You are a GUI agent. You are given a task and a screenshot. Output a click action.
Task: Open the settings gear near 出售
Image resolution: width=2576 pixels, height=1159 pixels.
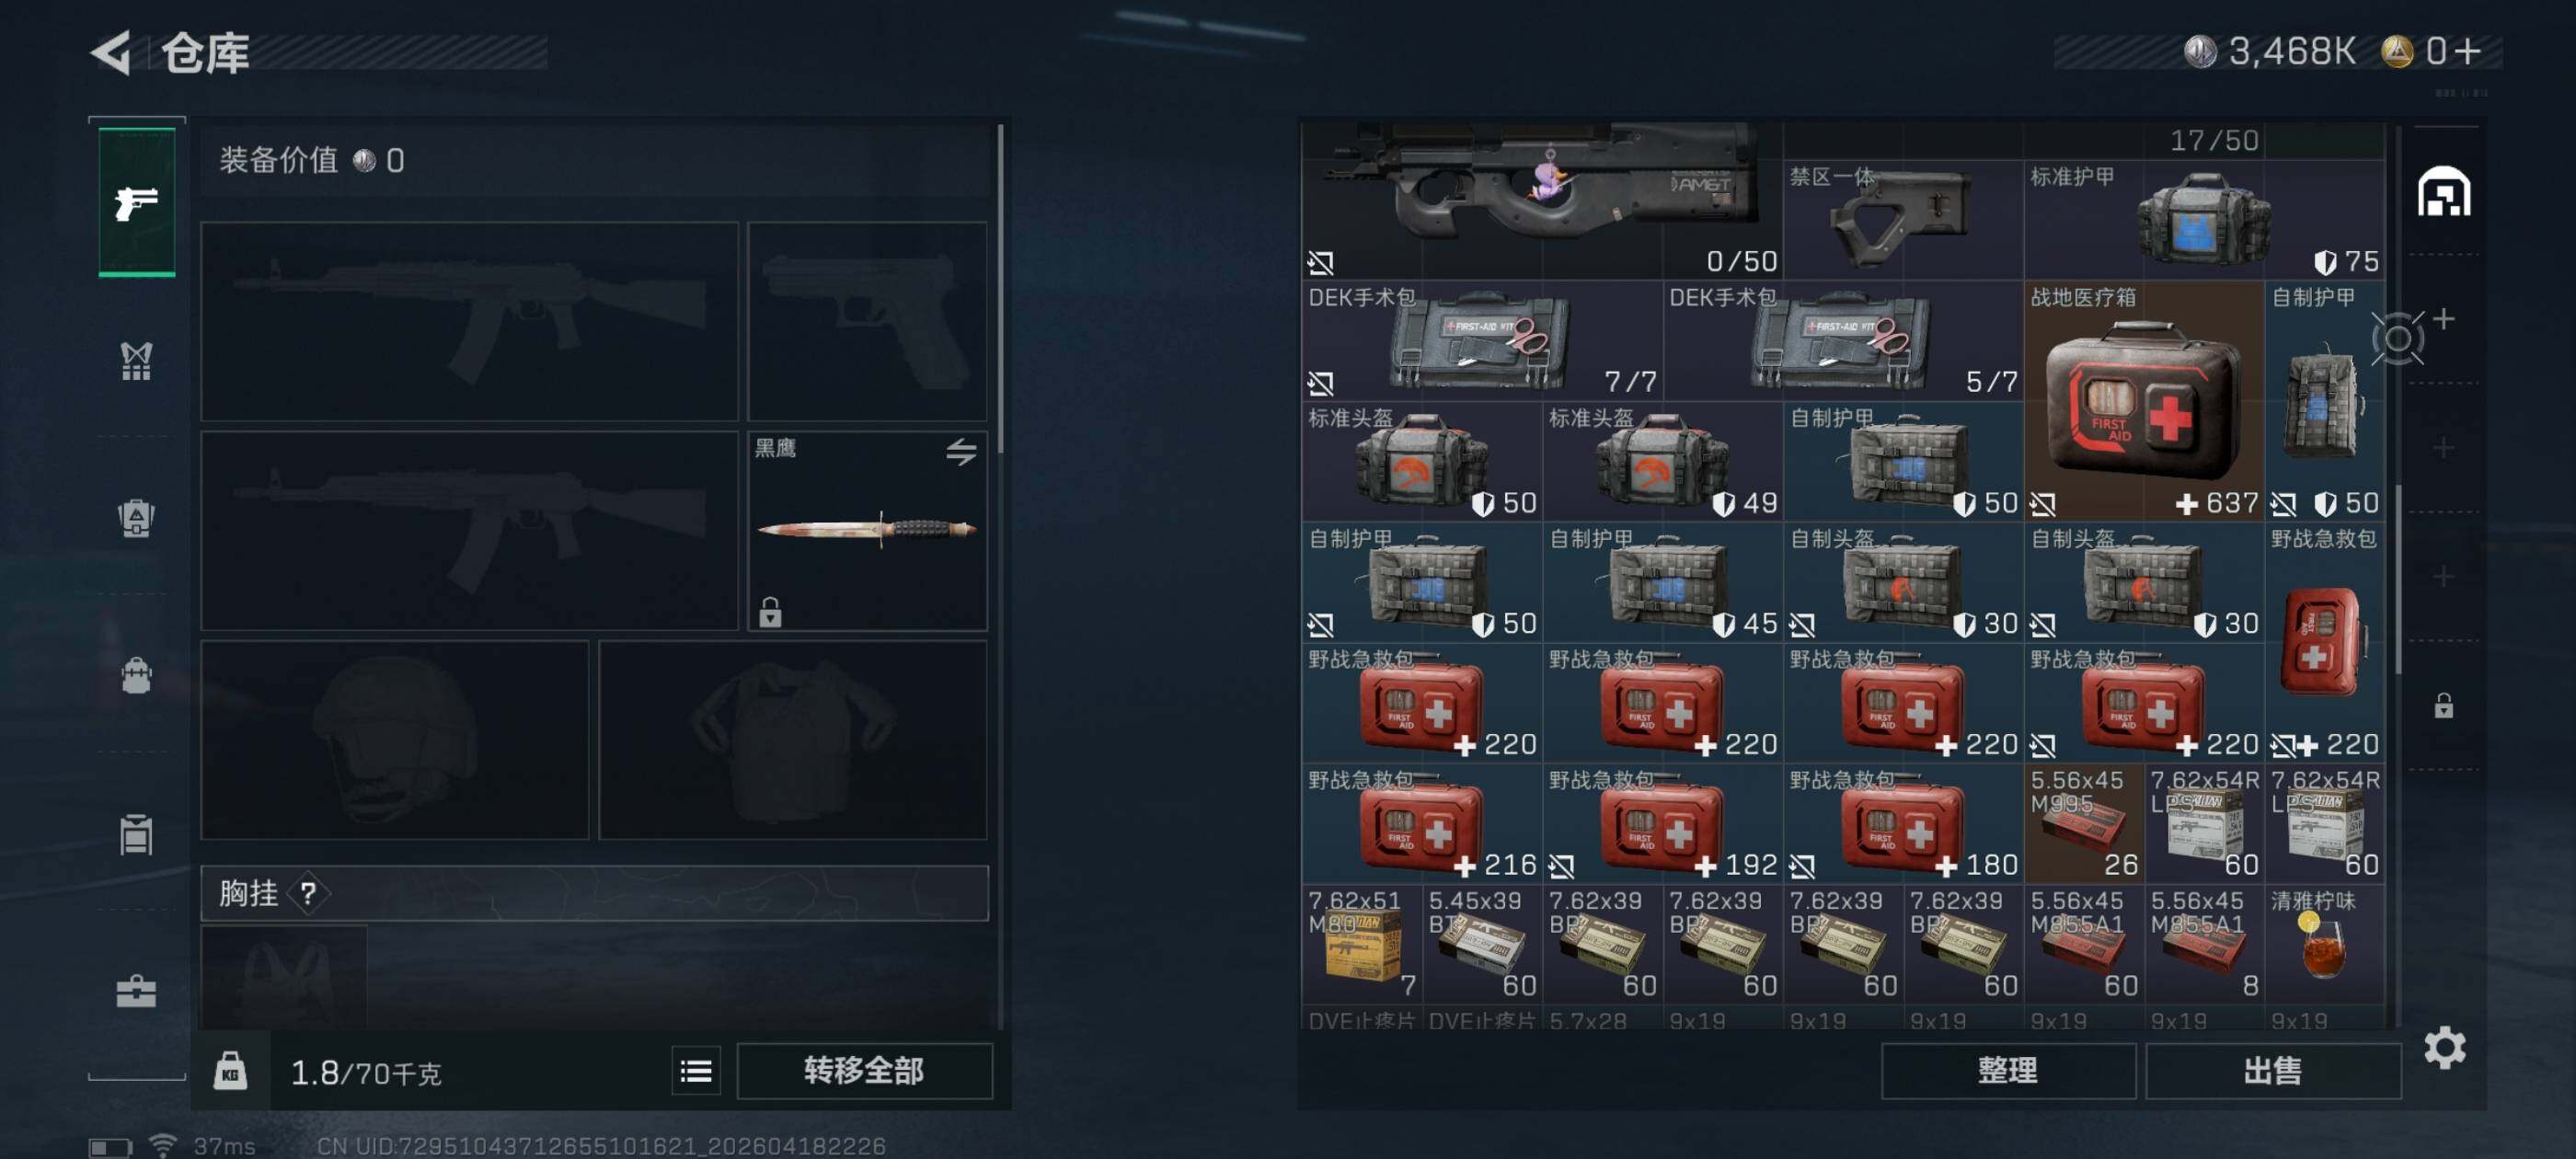coord(2444,1048)
